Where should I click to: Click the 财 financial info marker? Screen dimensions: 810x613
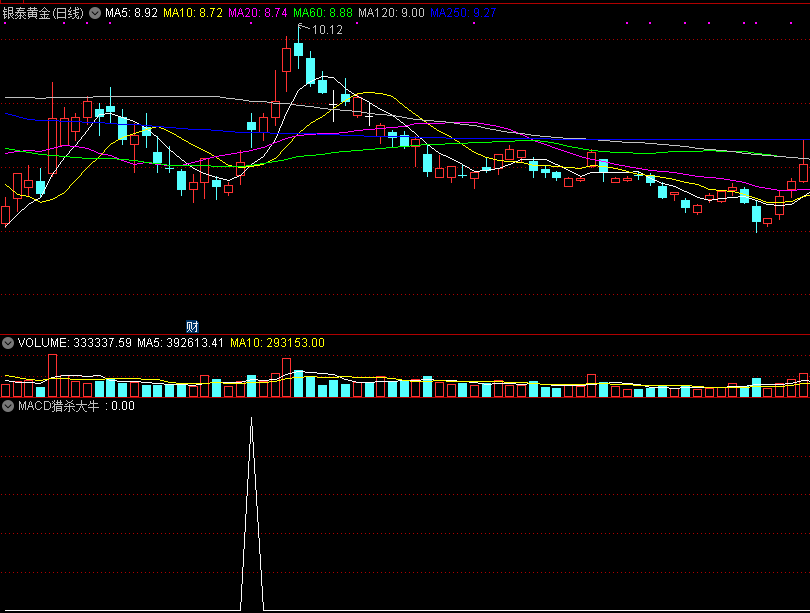tap(192, 326)
